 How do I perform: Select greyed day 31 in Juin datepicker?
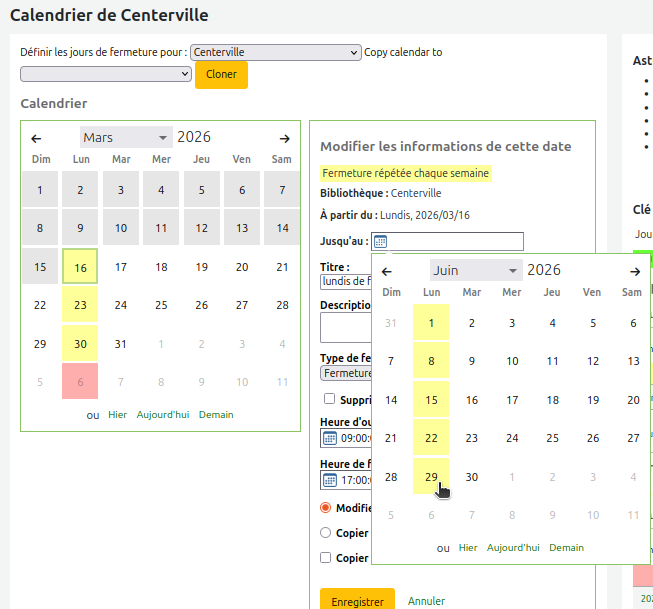(x=391, y=322)
